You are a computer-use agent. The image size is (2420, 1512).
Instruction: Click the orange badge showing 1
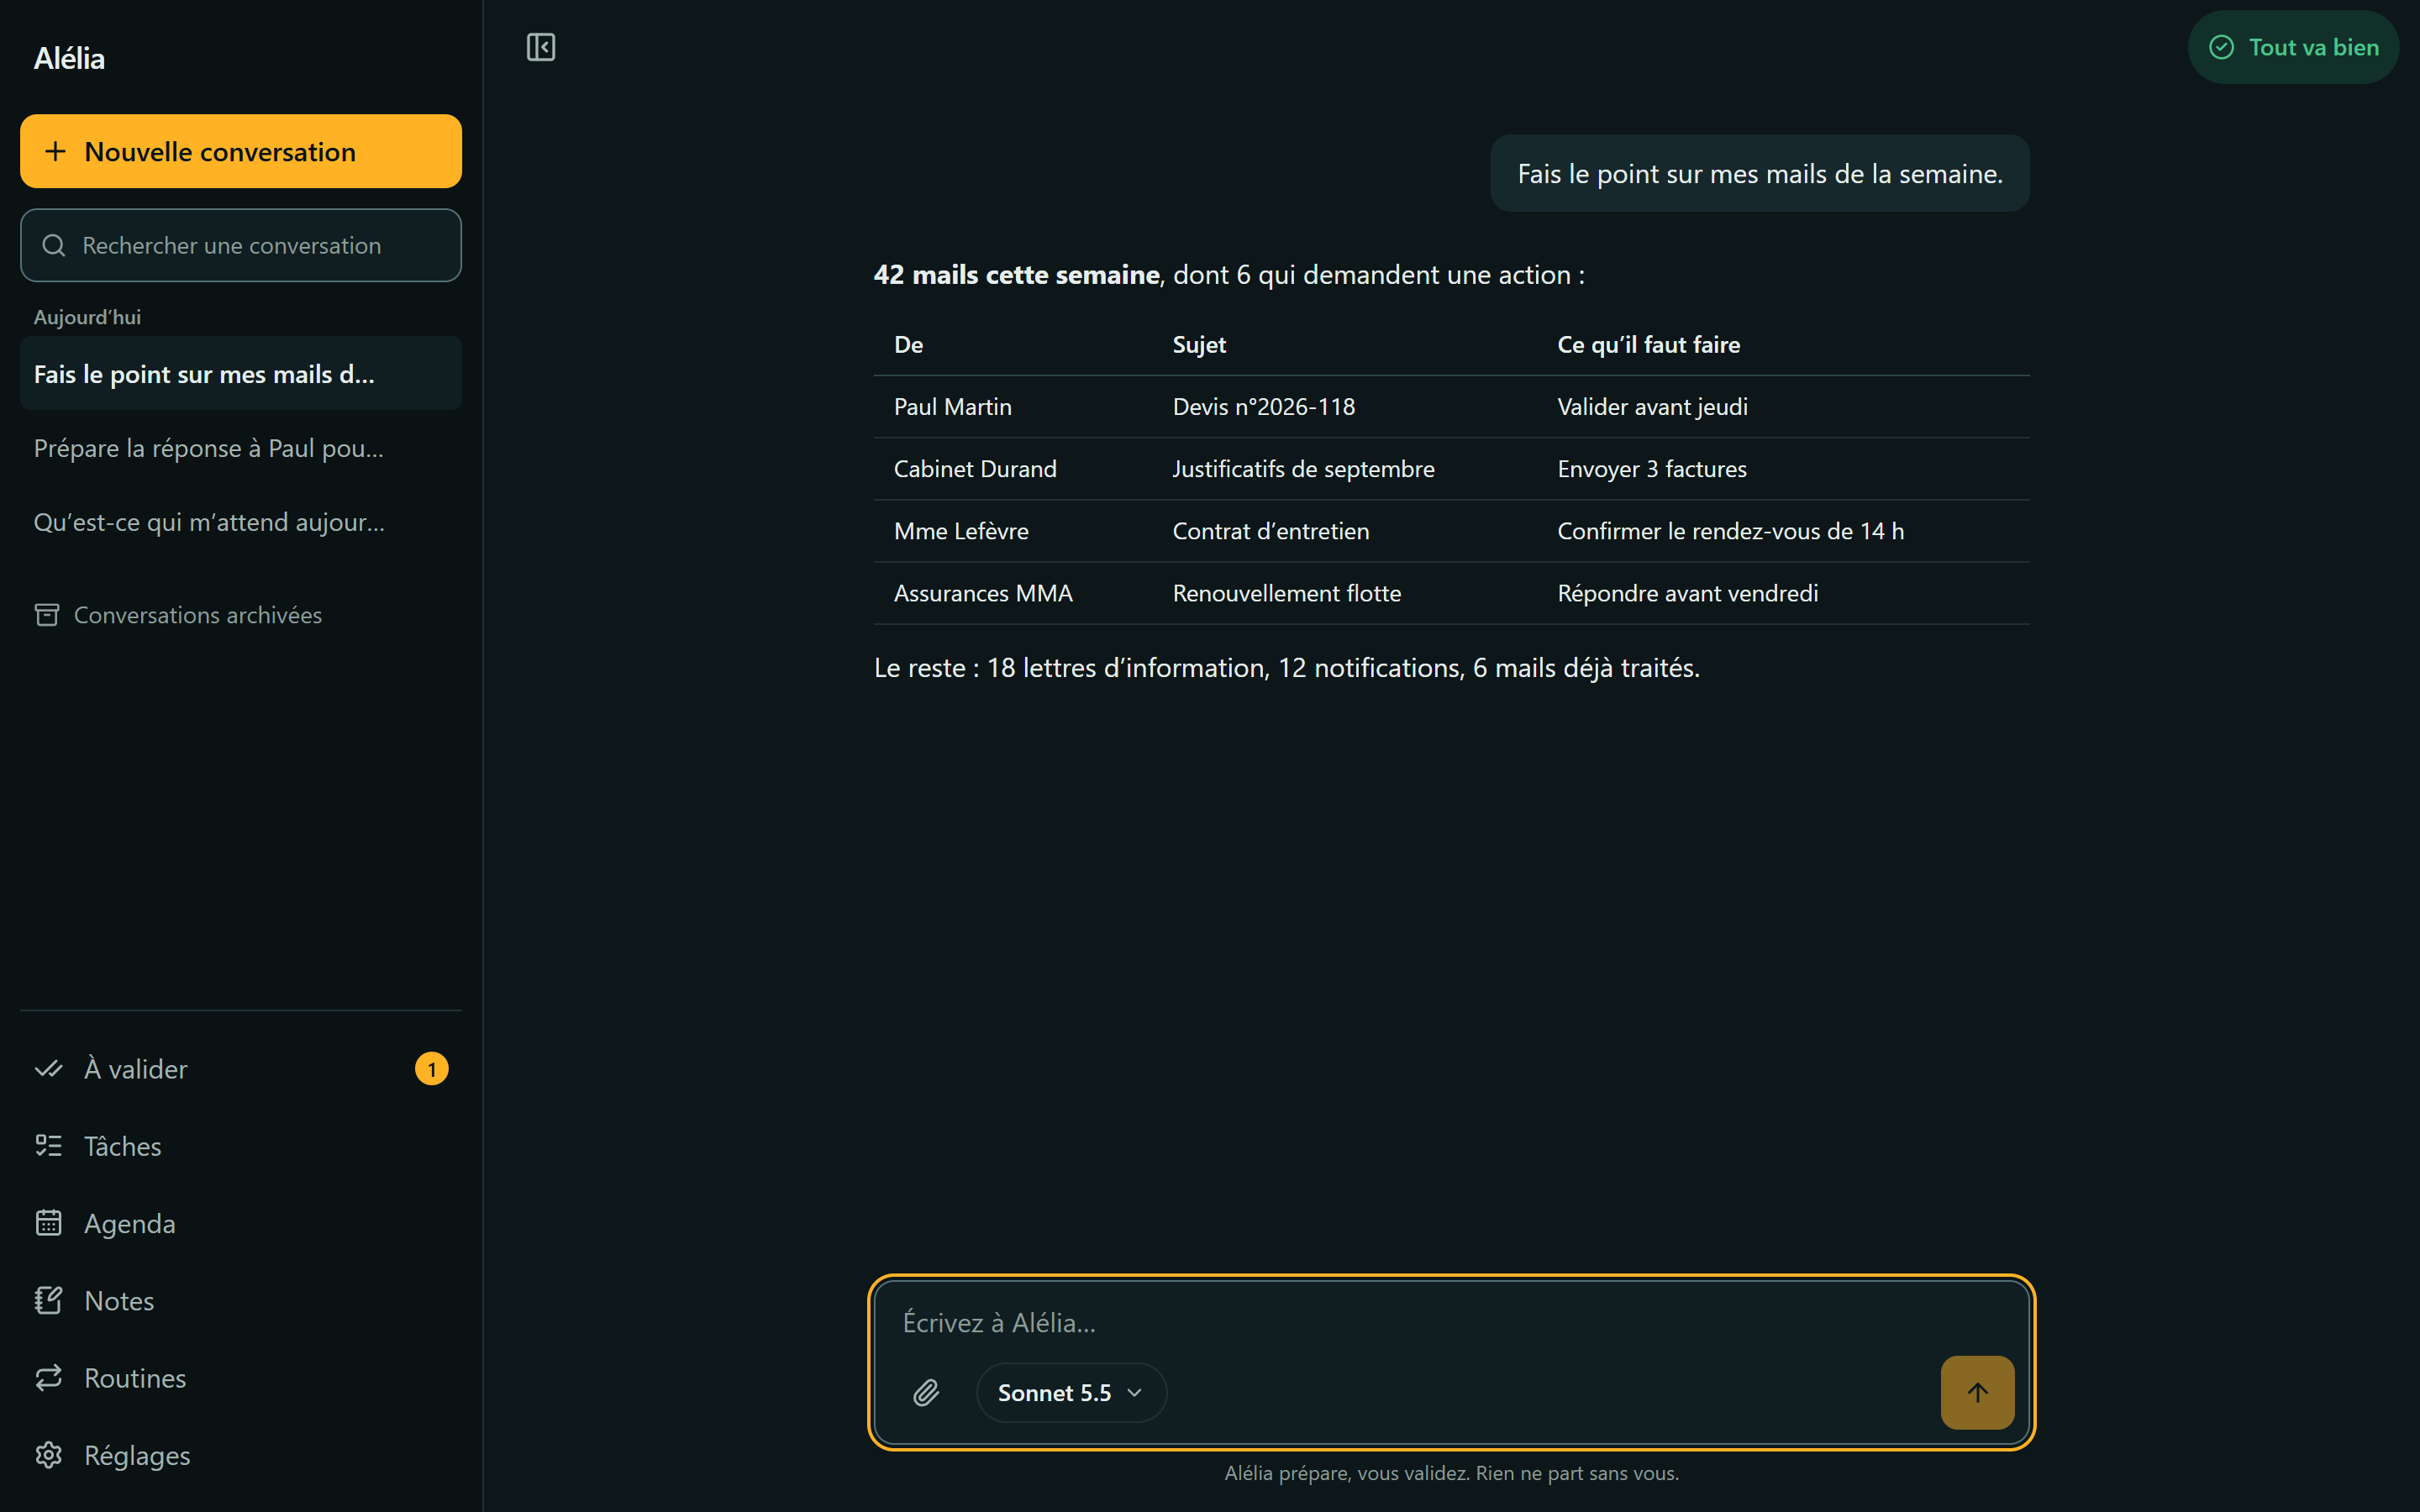(432, 1069)
